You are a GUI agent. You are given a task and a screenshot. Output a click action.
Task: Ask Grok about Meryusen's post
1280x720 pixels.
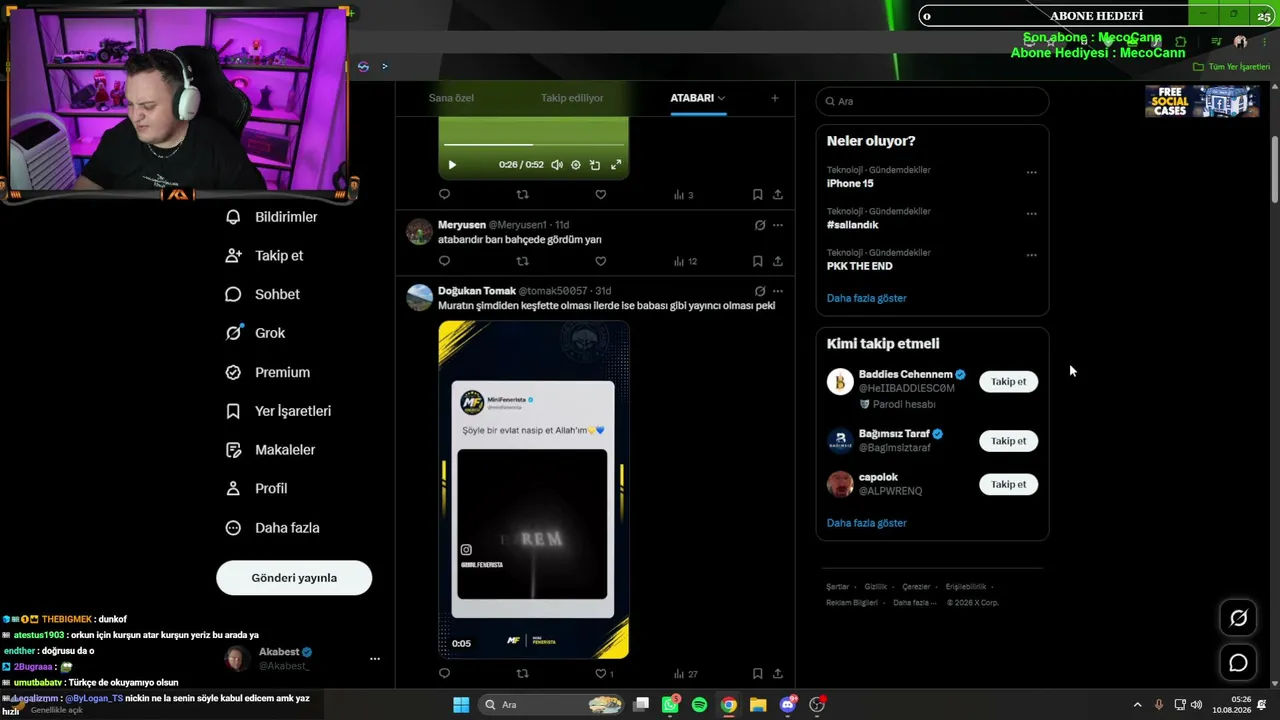point(760,225)
